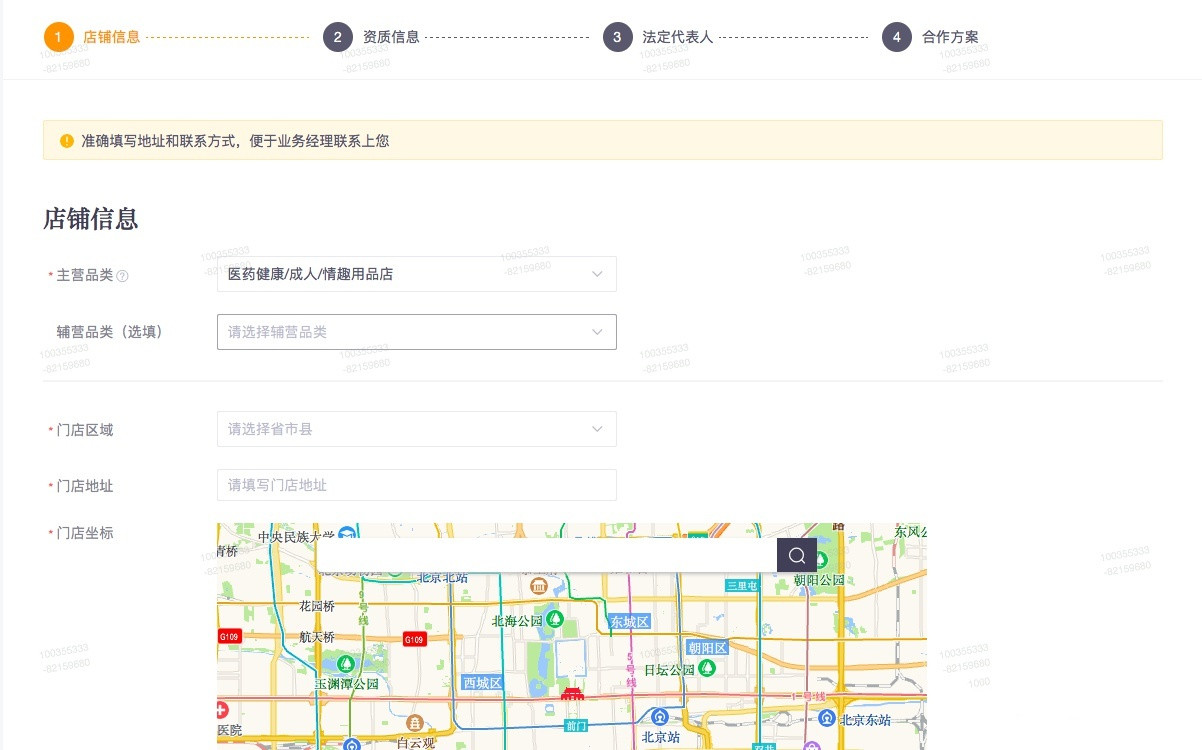Click the 日坛公园 green park icon
Viewport: 1202px width, 750px height.
coord(706,669)
